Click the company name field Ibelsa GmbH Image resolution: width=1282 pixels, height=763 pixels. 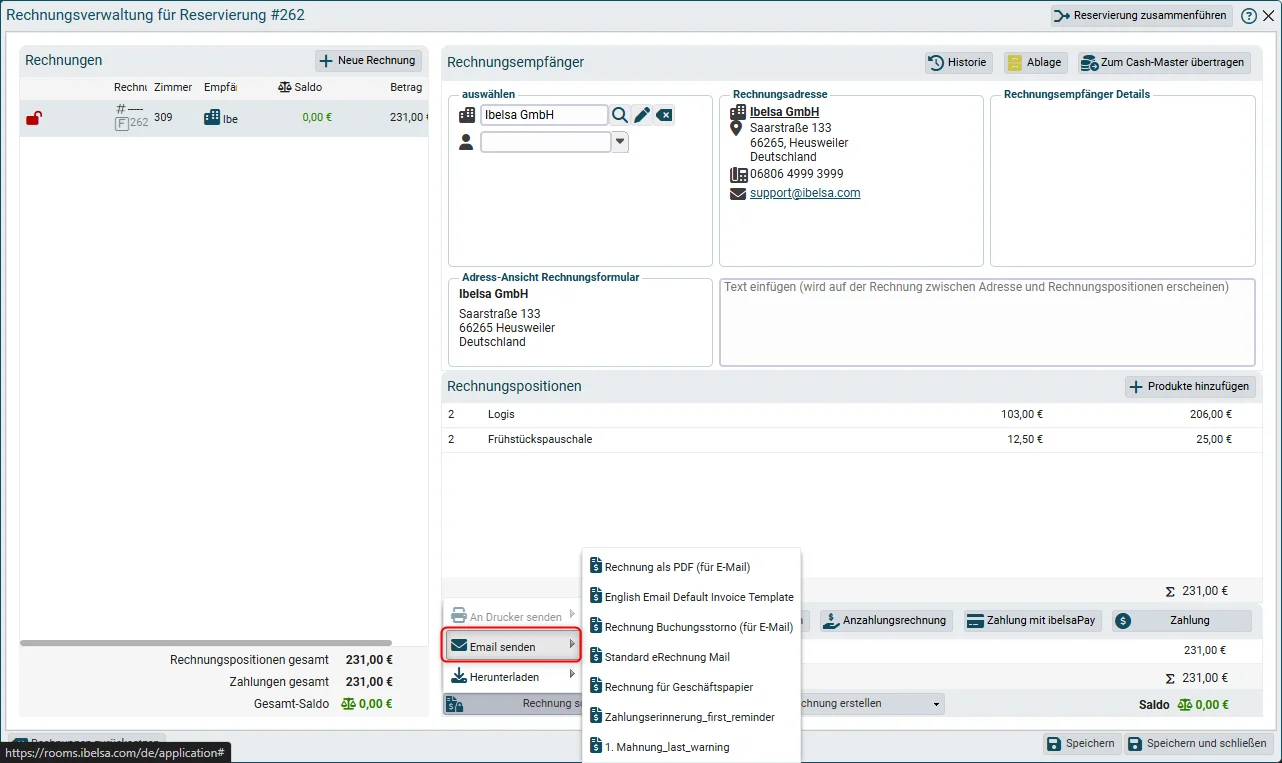coord(544,115)
